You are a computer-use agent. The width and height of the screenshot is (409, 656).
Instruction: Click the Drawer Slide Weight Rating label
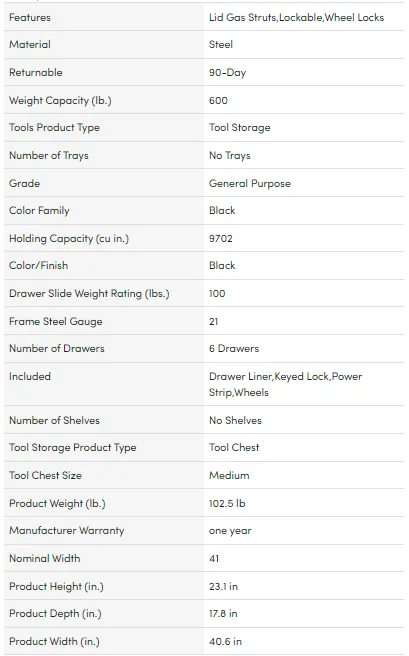(x=89, y=293)
